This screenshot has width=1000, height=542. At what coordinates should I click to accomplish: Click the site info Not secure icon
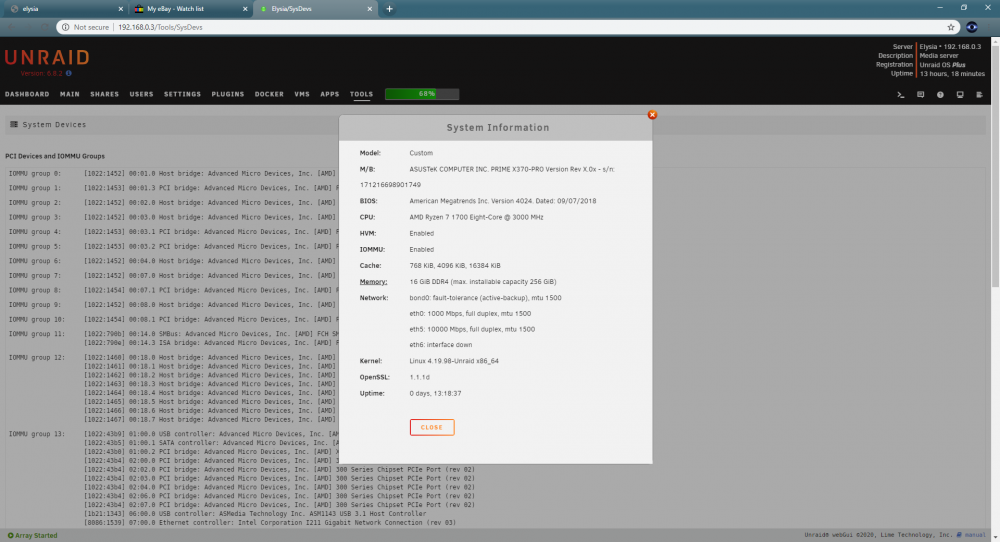tap(65, 27)
